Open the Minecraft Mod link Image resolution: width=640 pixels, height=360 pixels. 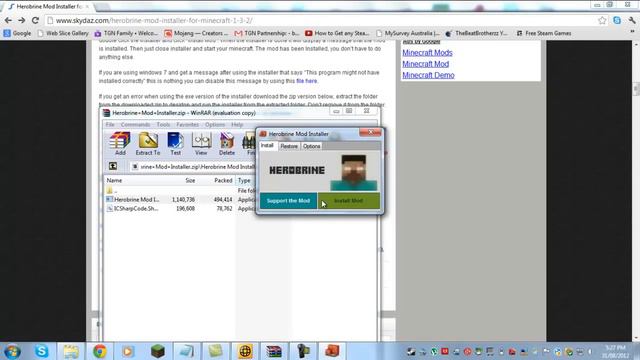coord(425,64)
